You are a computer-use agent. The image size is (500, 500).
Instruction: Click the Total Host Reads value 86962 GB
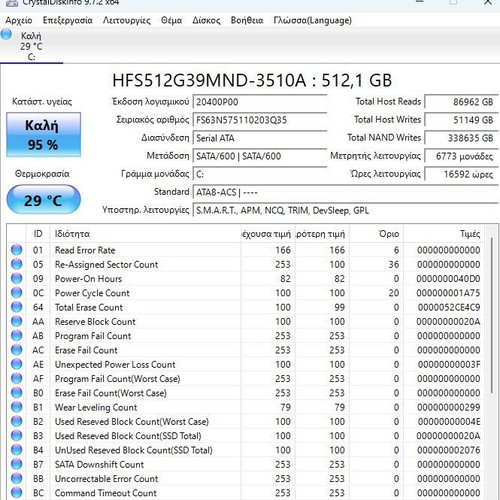pyautogui.click(x=461, y=102)
